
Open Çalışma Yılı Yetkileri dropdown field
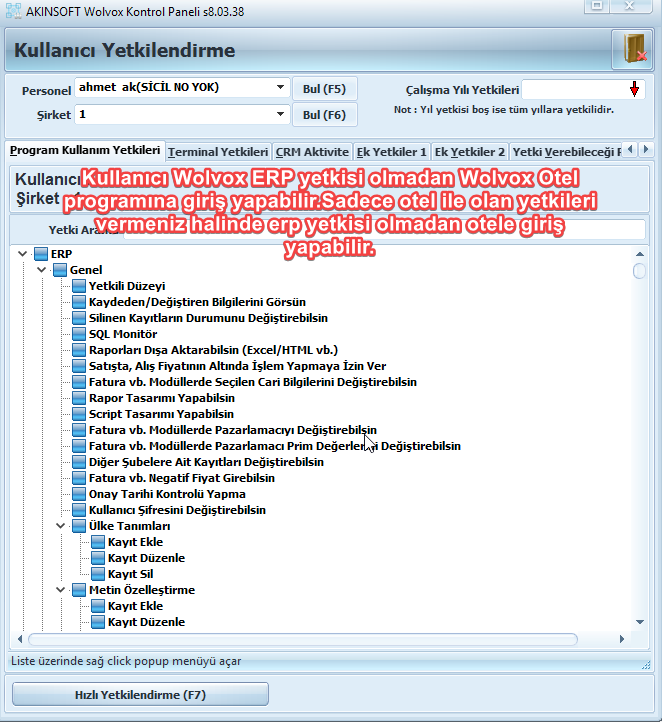pyautogui.click(x=583, y=89)
